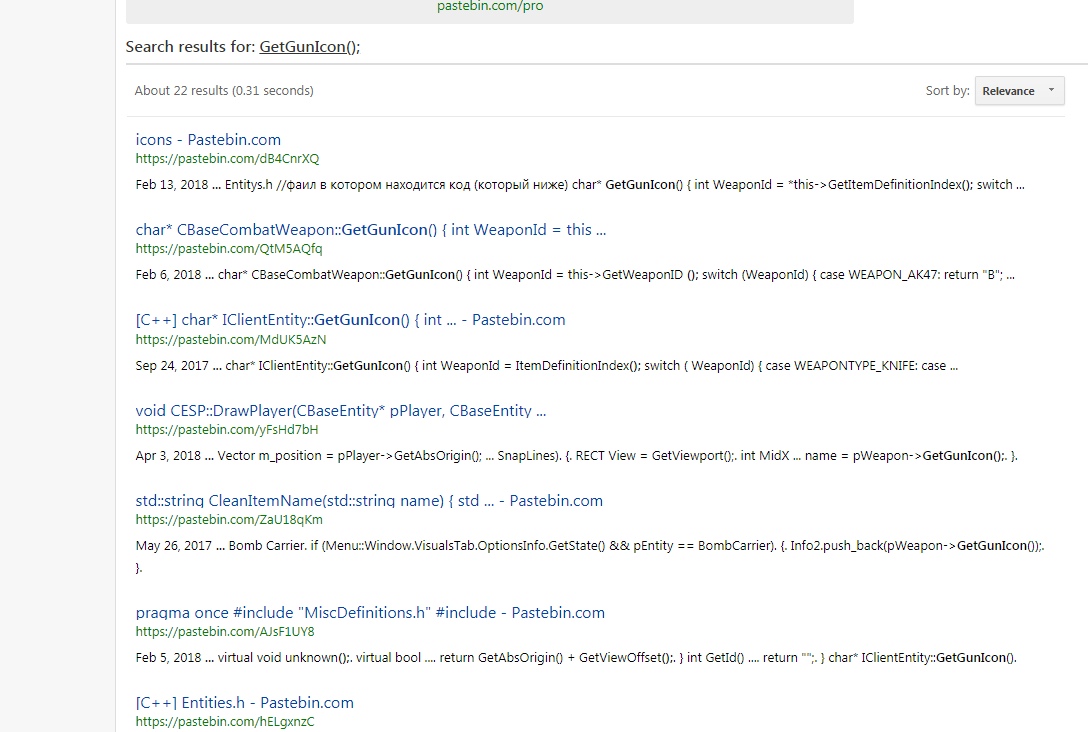Click the 'About 22 results (0.31 seconds)' text
Screen dimensions: 1088x732
[x=224, y=91]
